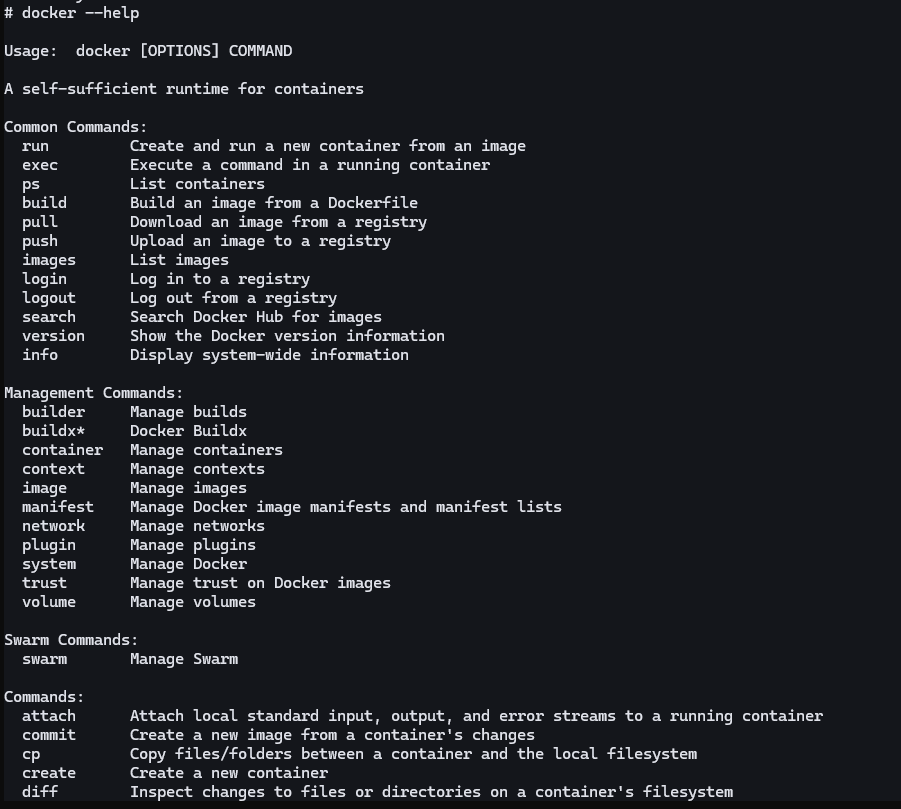Click the 'container' management command
The width and height of the screenshot is (901, 809).
pyautogui.click(x=62, y=450)
